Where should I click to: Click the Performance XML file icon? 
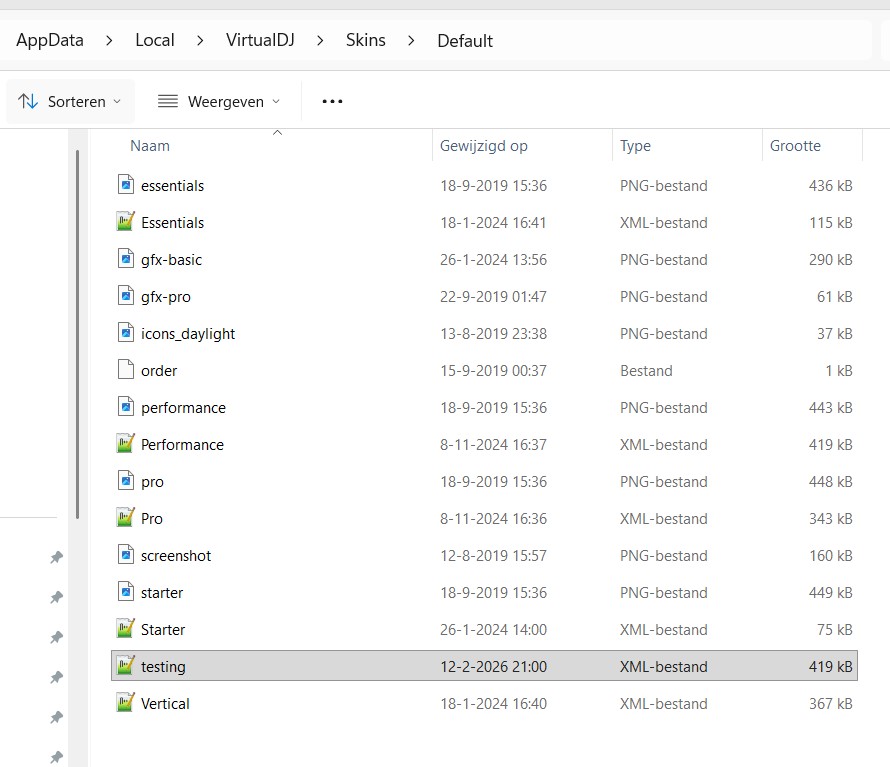point(126,444)
